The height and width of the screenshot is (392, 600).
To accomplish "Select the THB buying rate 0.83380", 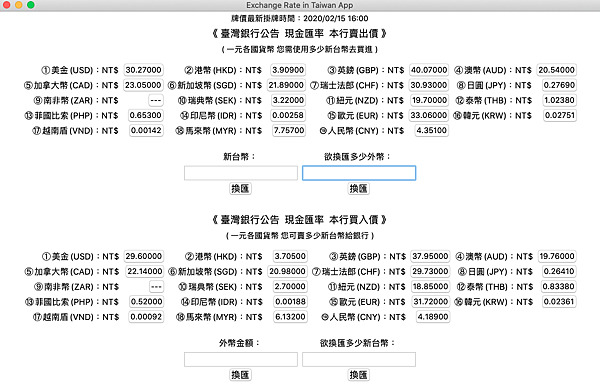I will click(x=559, y=286).
